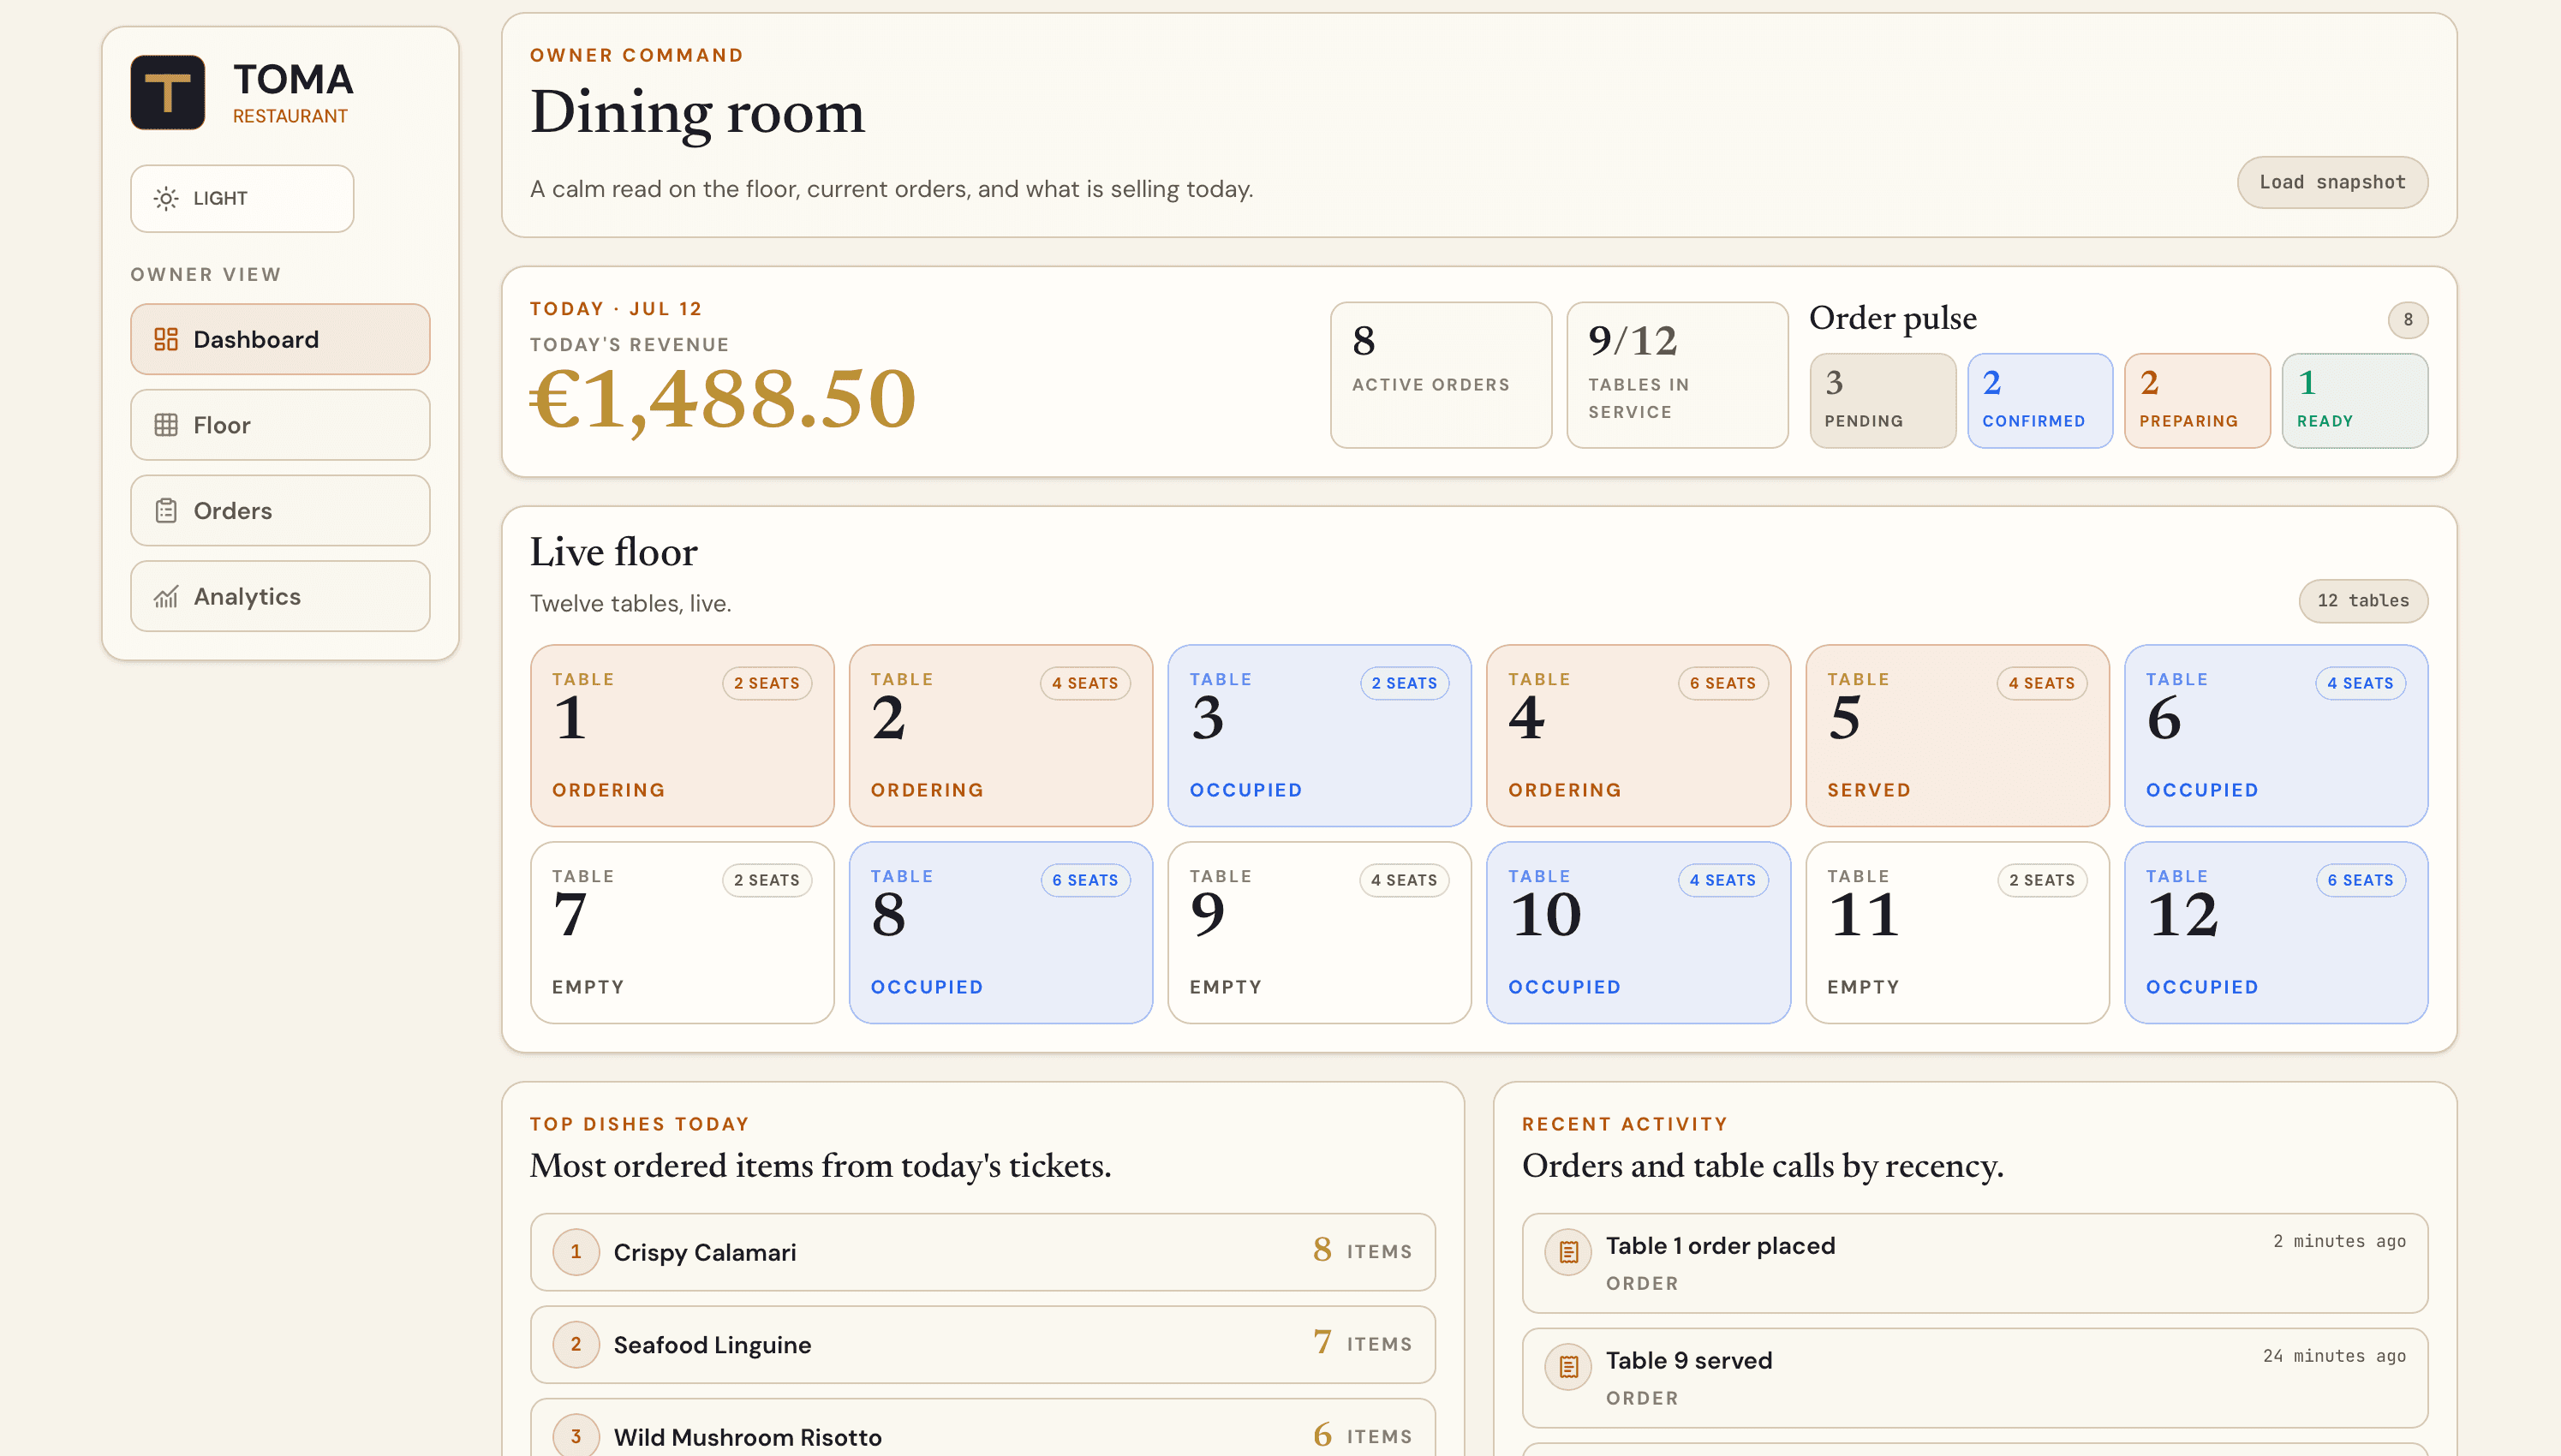This screenshot has width=2561, height=1456.
Task: Click the Order pulse count badge 8
Action: click(x=2408, y=320)
